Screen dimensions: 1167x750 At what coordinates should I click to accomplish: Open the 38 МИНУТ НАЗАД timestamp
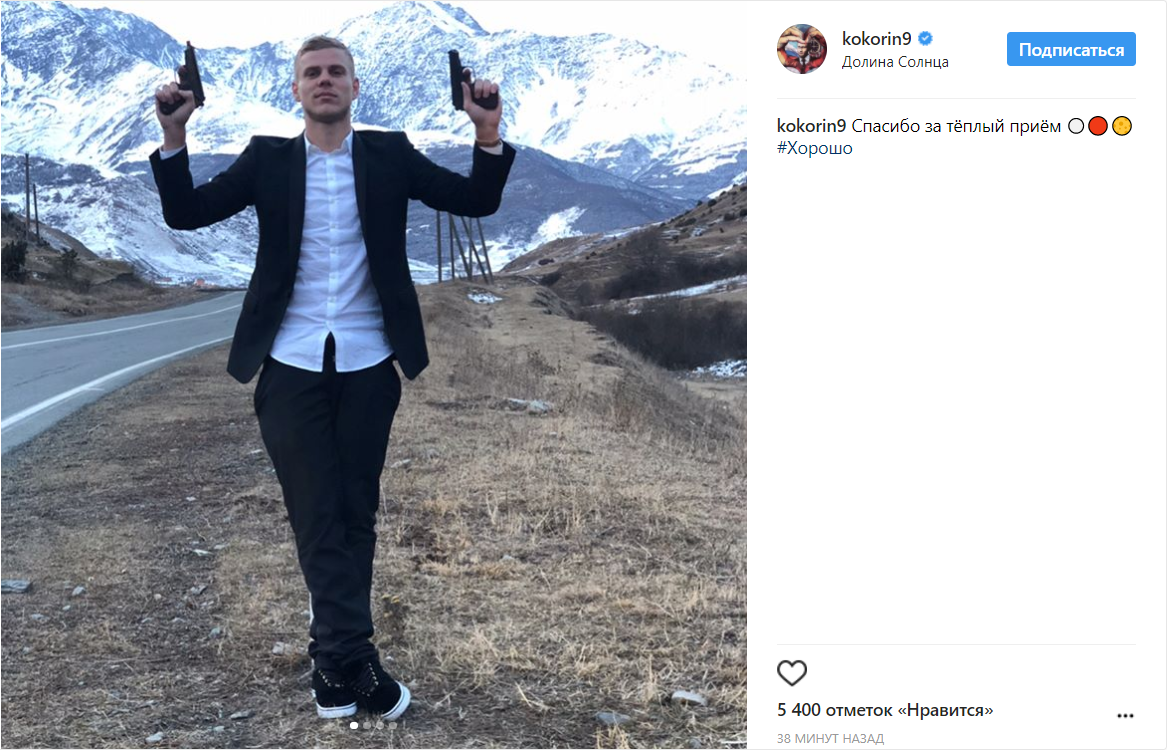click(831, 739)
